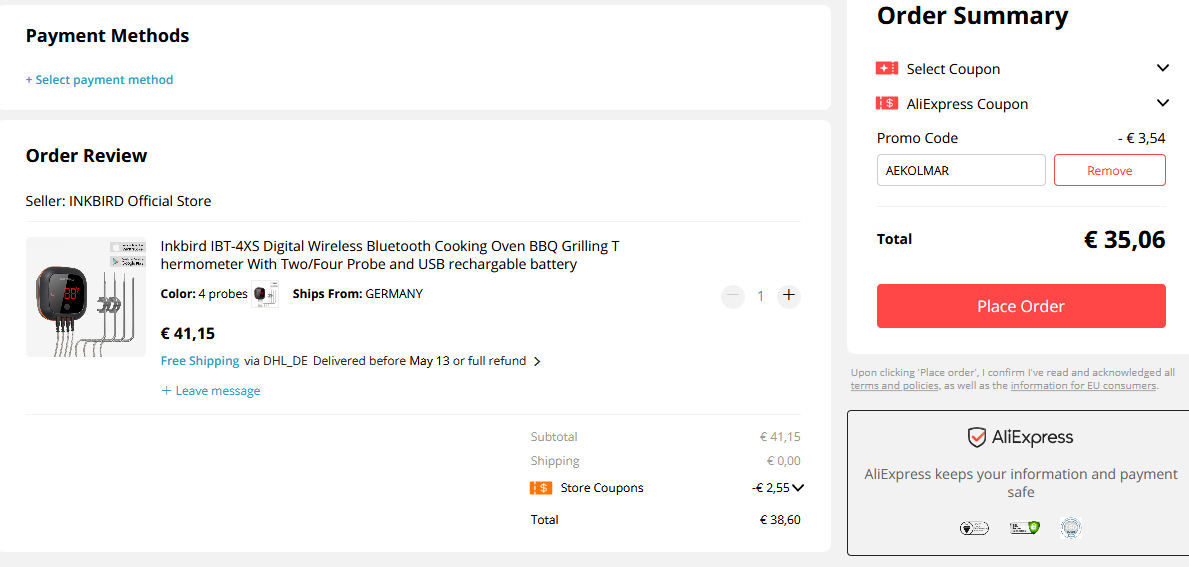Viewport: 1189px width, 567px height.
Task: Open the terms and policies link
Action: pyautogui.click(x=895, y=386)
